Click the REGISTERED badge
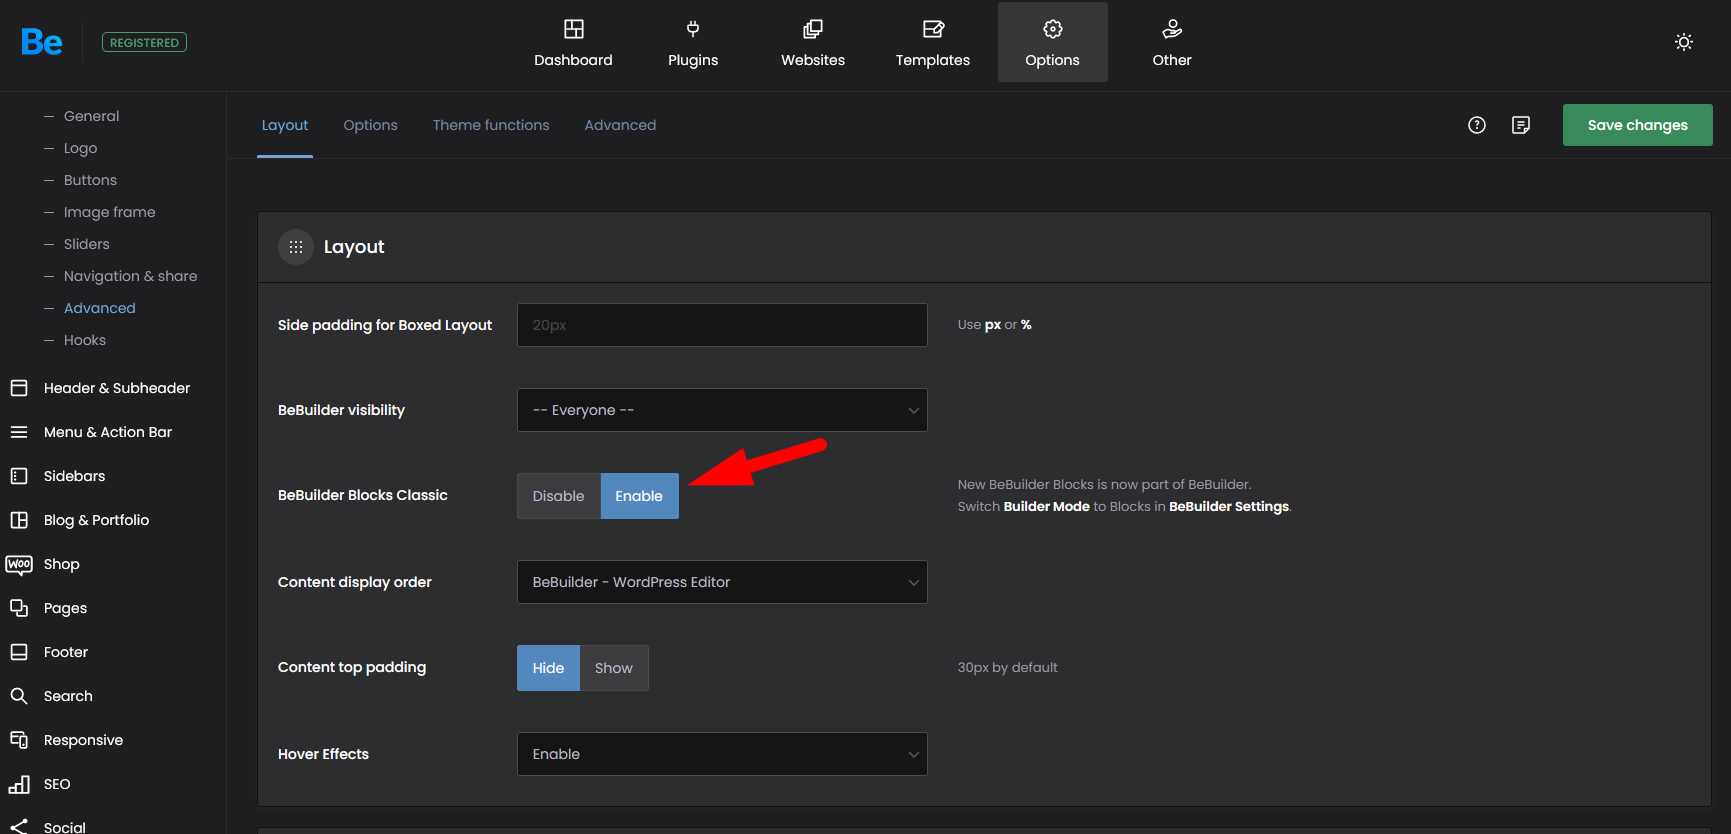The image size is (1731, 834). pos(144,42)
